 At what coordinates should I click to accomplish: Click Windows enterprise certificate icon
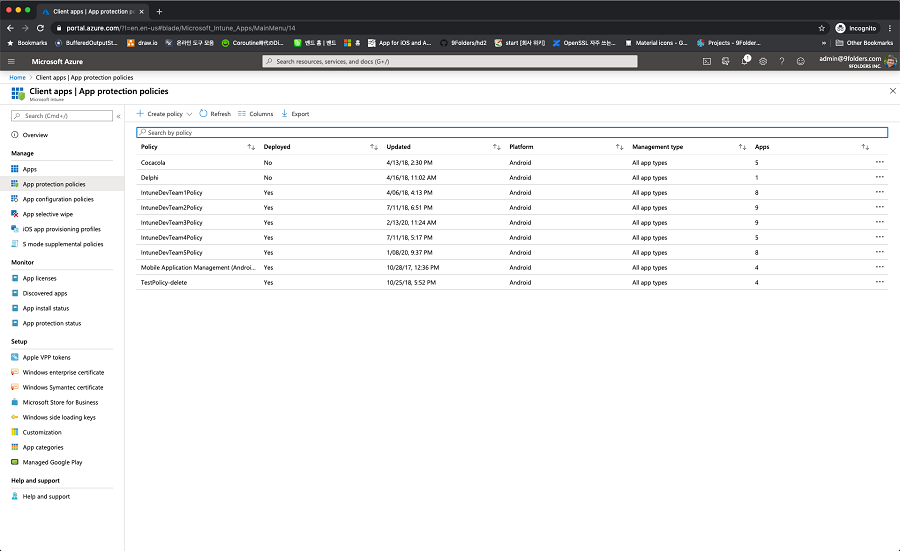[15, 372]
